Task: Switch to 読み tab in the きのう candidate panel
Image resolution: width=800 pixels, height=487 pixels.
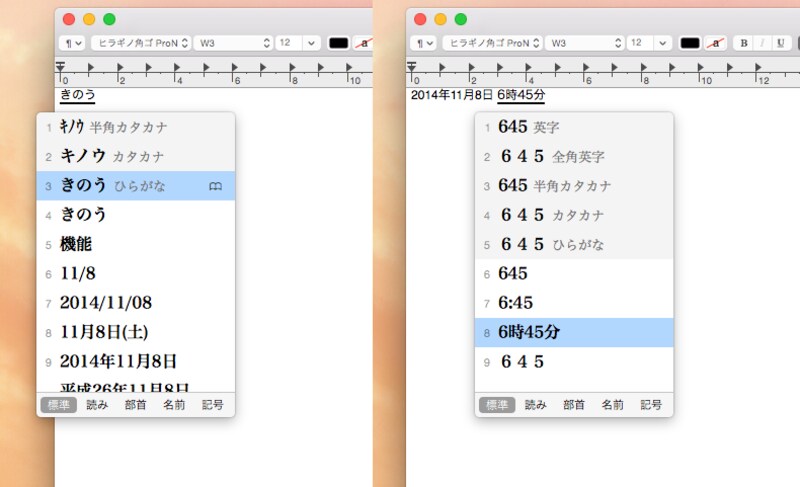Action: [97, 405]
